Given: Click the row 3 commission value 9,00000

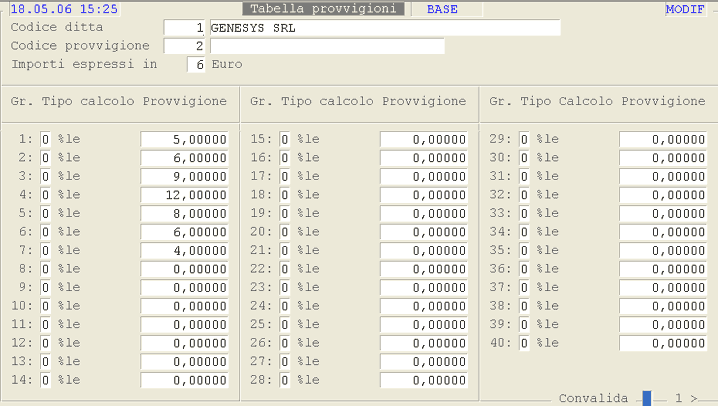Looking at the screenshot, I should pyautogui.click(x=185, y=176).
